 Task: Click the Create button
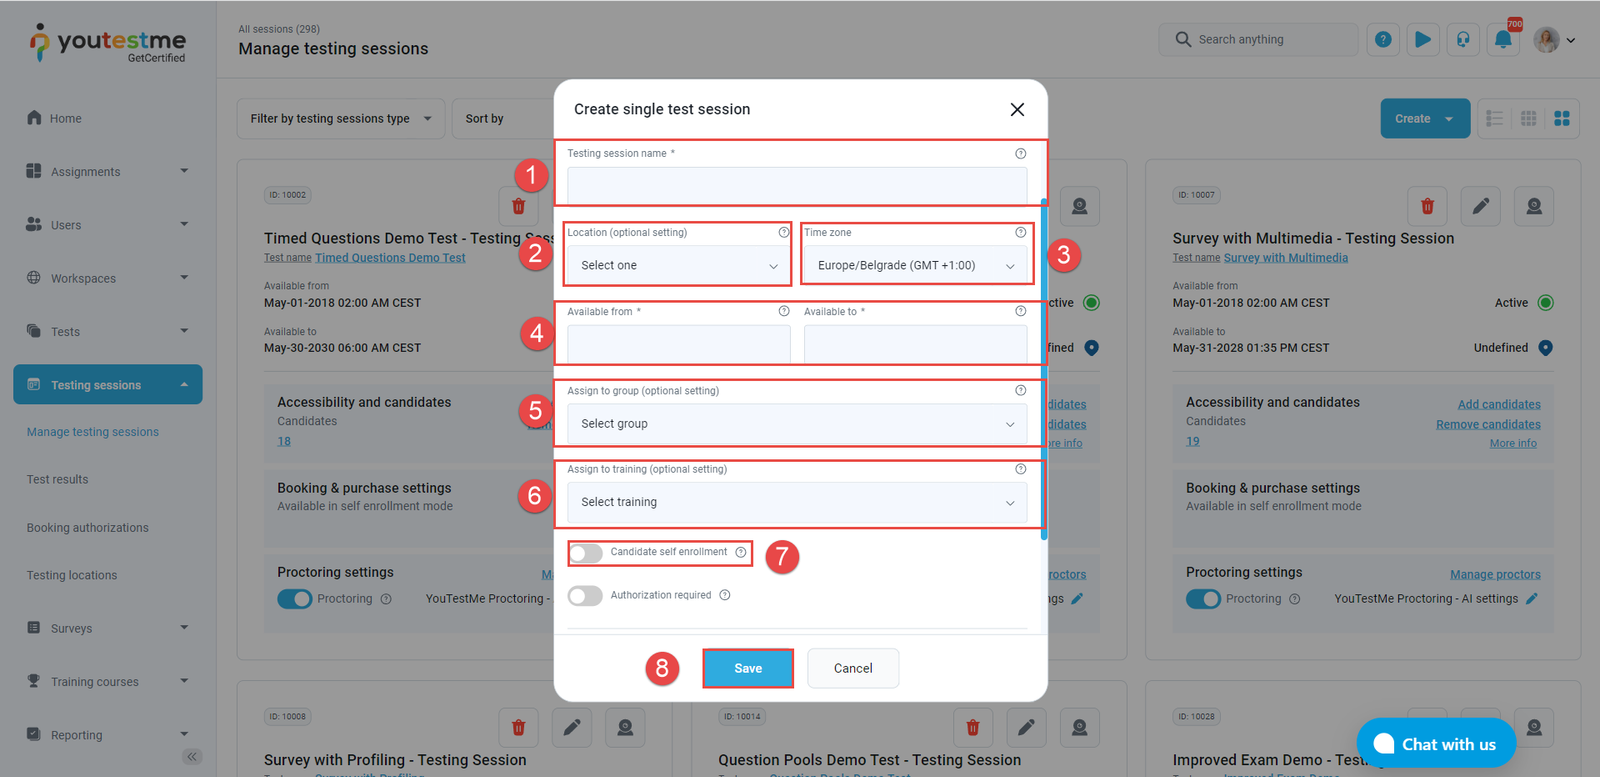(x=1425, y=119)
